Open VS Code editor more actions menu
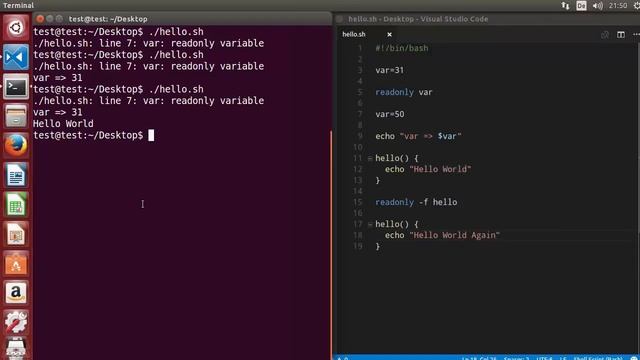The image size is (640, 360). pyautogui.click(x=636, y=35)
